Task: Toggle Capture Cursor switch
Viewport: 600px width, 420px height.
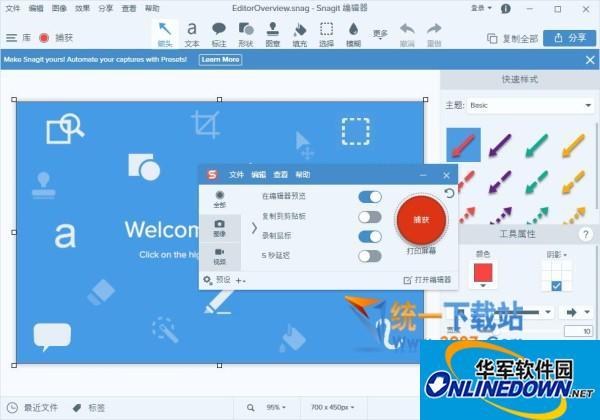Action: click(x=370, y=236)
